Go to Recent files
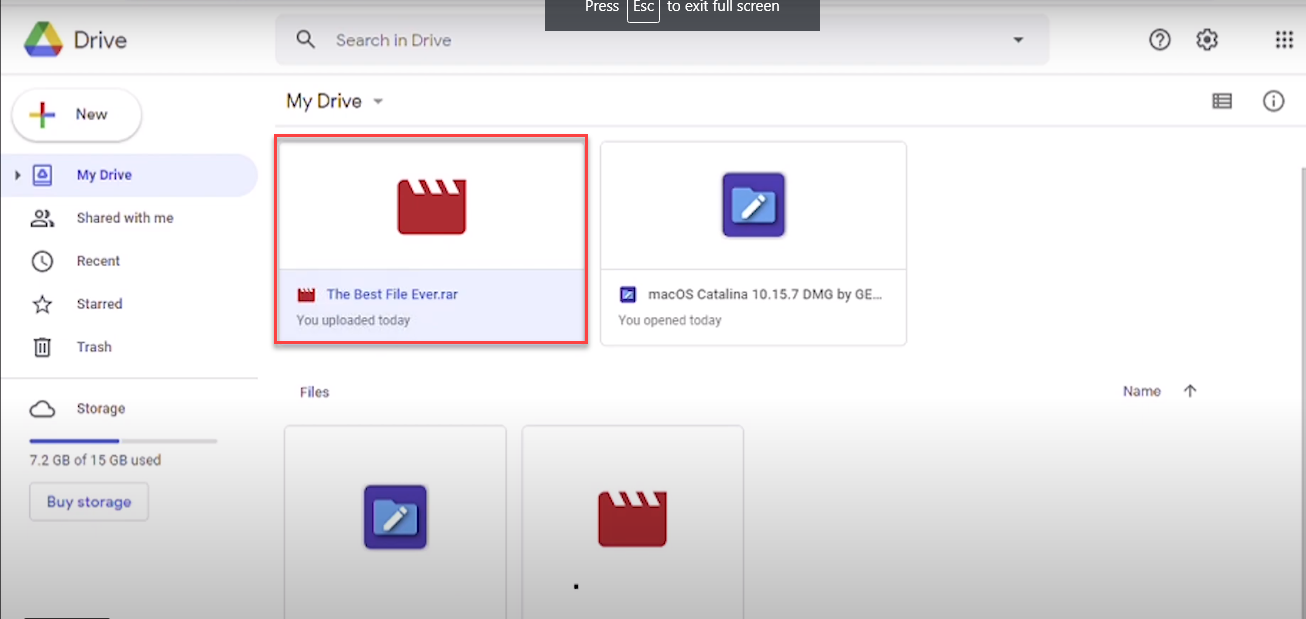 click(x=98, y=261)
